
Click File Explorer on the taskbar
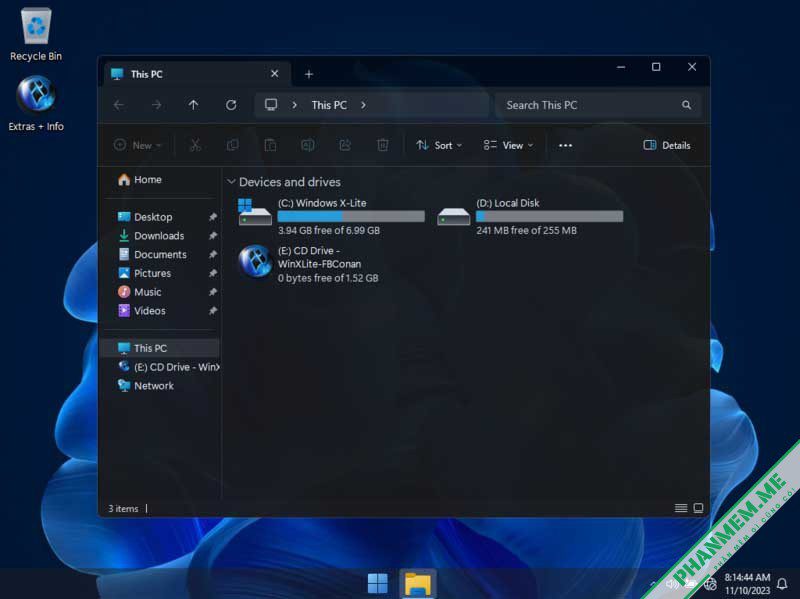pos(418,584)
